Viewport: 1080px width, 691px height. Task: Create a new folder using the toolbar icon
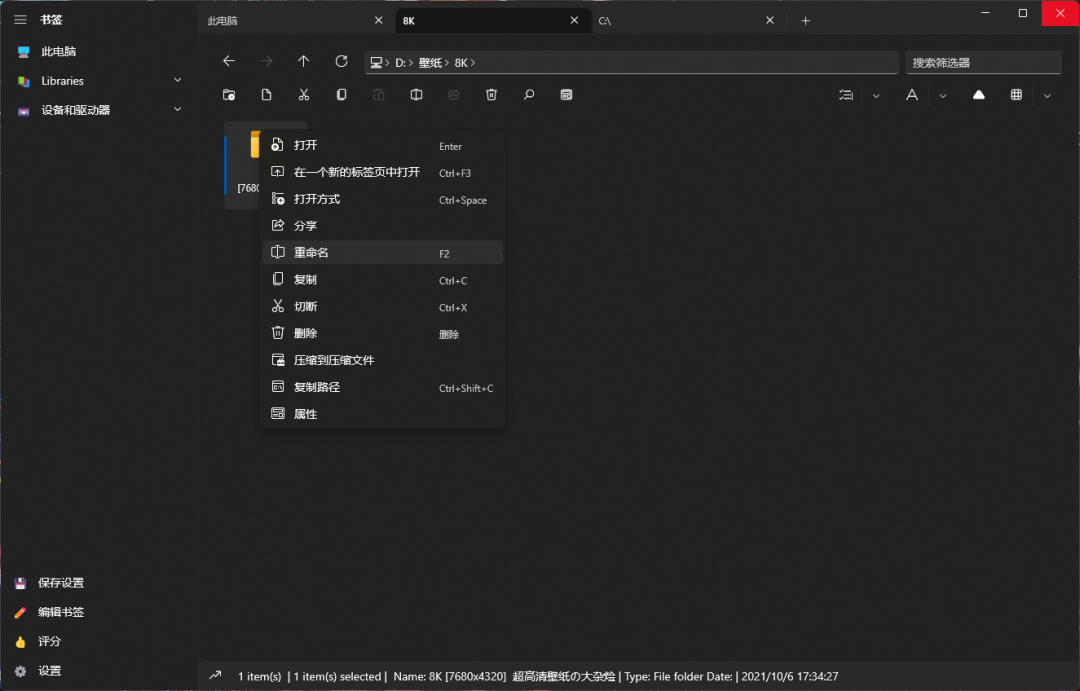click(x=229, y=94)
